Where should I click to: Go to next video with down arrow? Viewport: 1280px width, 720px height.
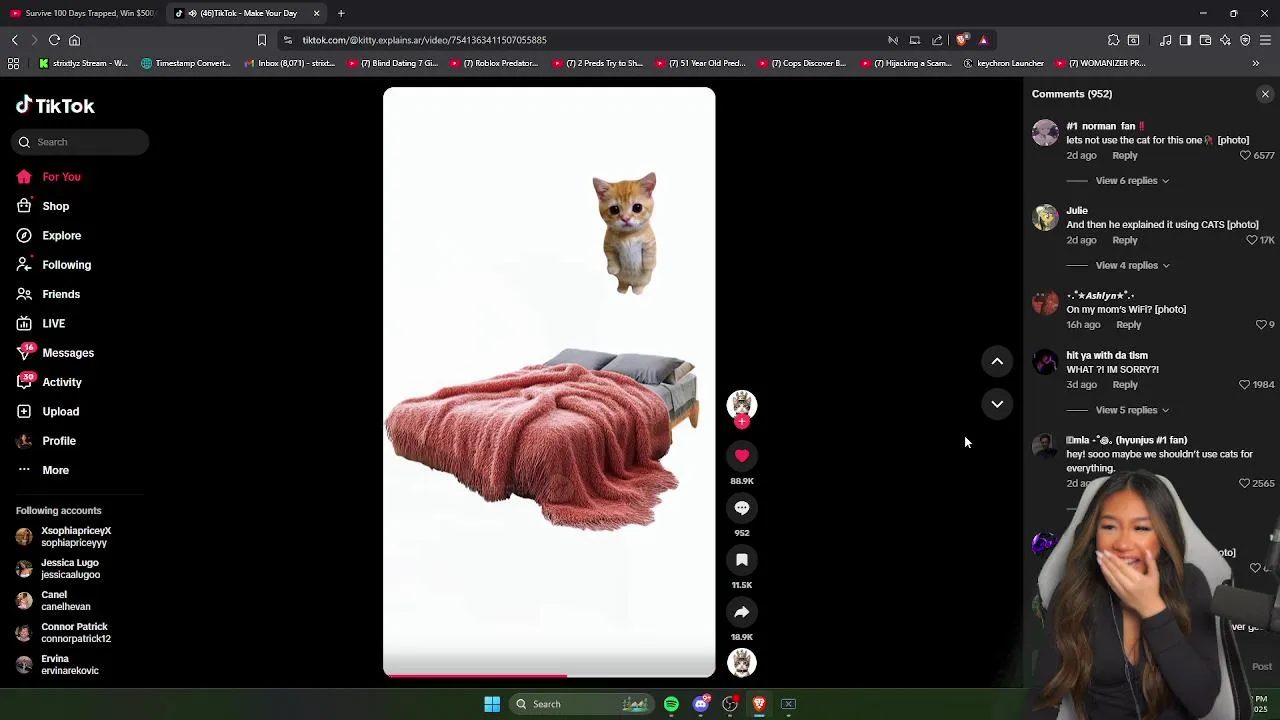(x=997, y=404)
